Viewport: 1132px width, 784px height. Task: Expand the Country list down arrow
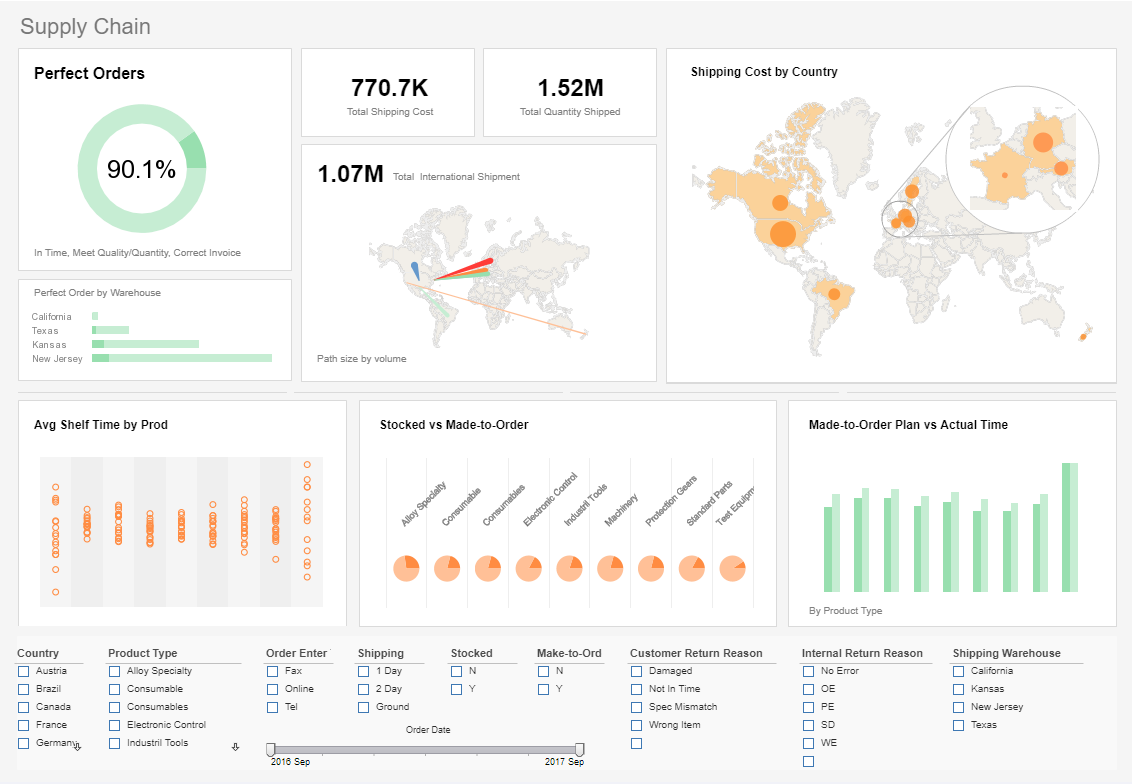(78, 746)
